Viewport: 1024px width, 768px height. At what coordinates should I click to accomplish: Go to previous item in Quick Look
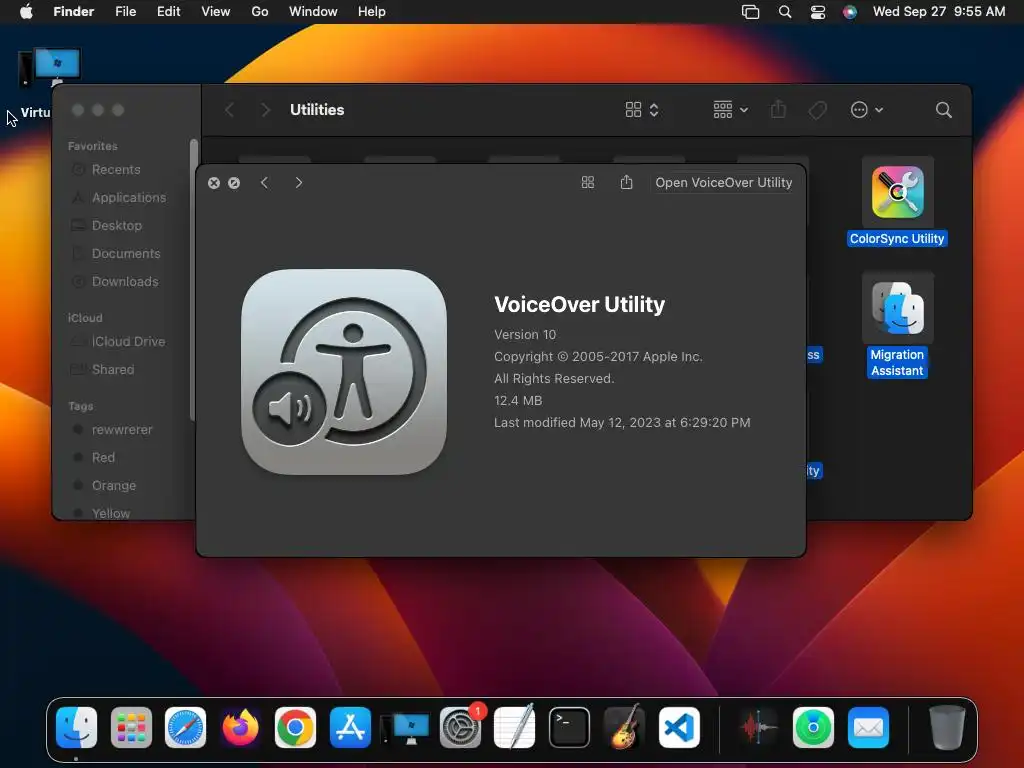tap(264, 183)
